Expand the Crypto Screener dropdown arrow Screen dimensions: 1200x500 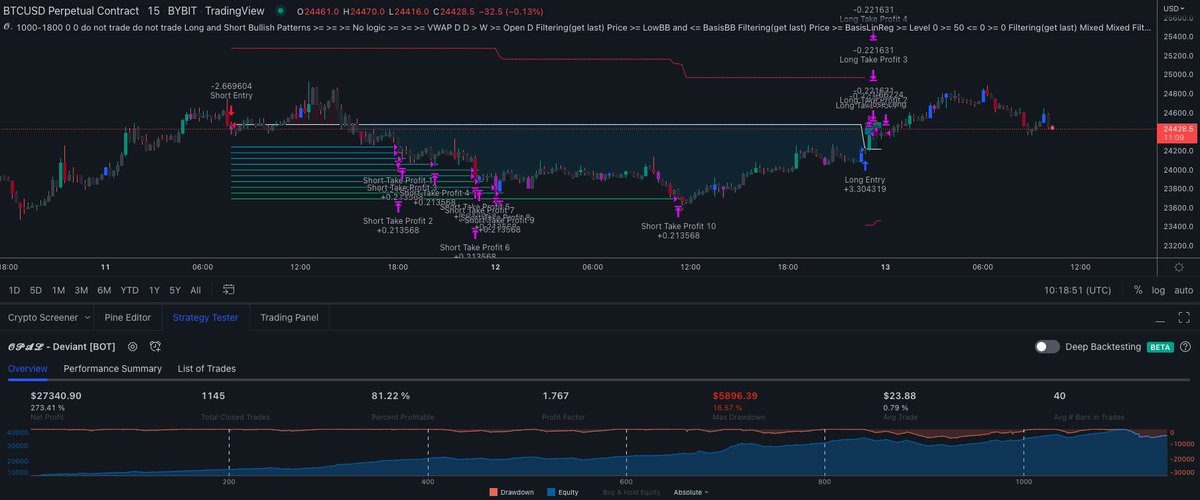point(87,318)
